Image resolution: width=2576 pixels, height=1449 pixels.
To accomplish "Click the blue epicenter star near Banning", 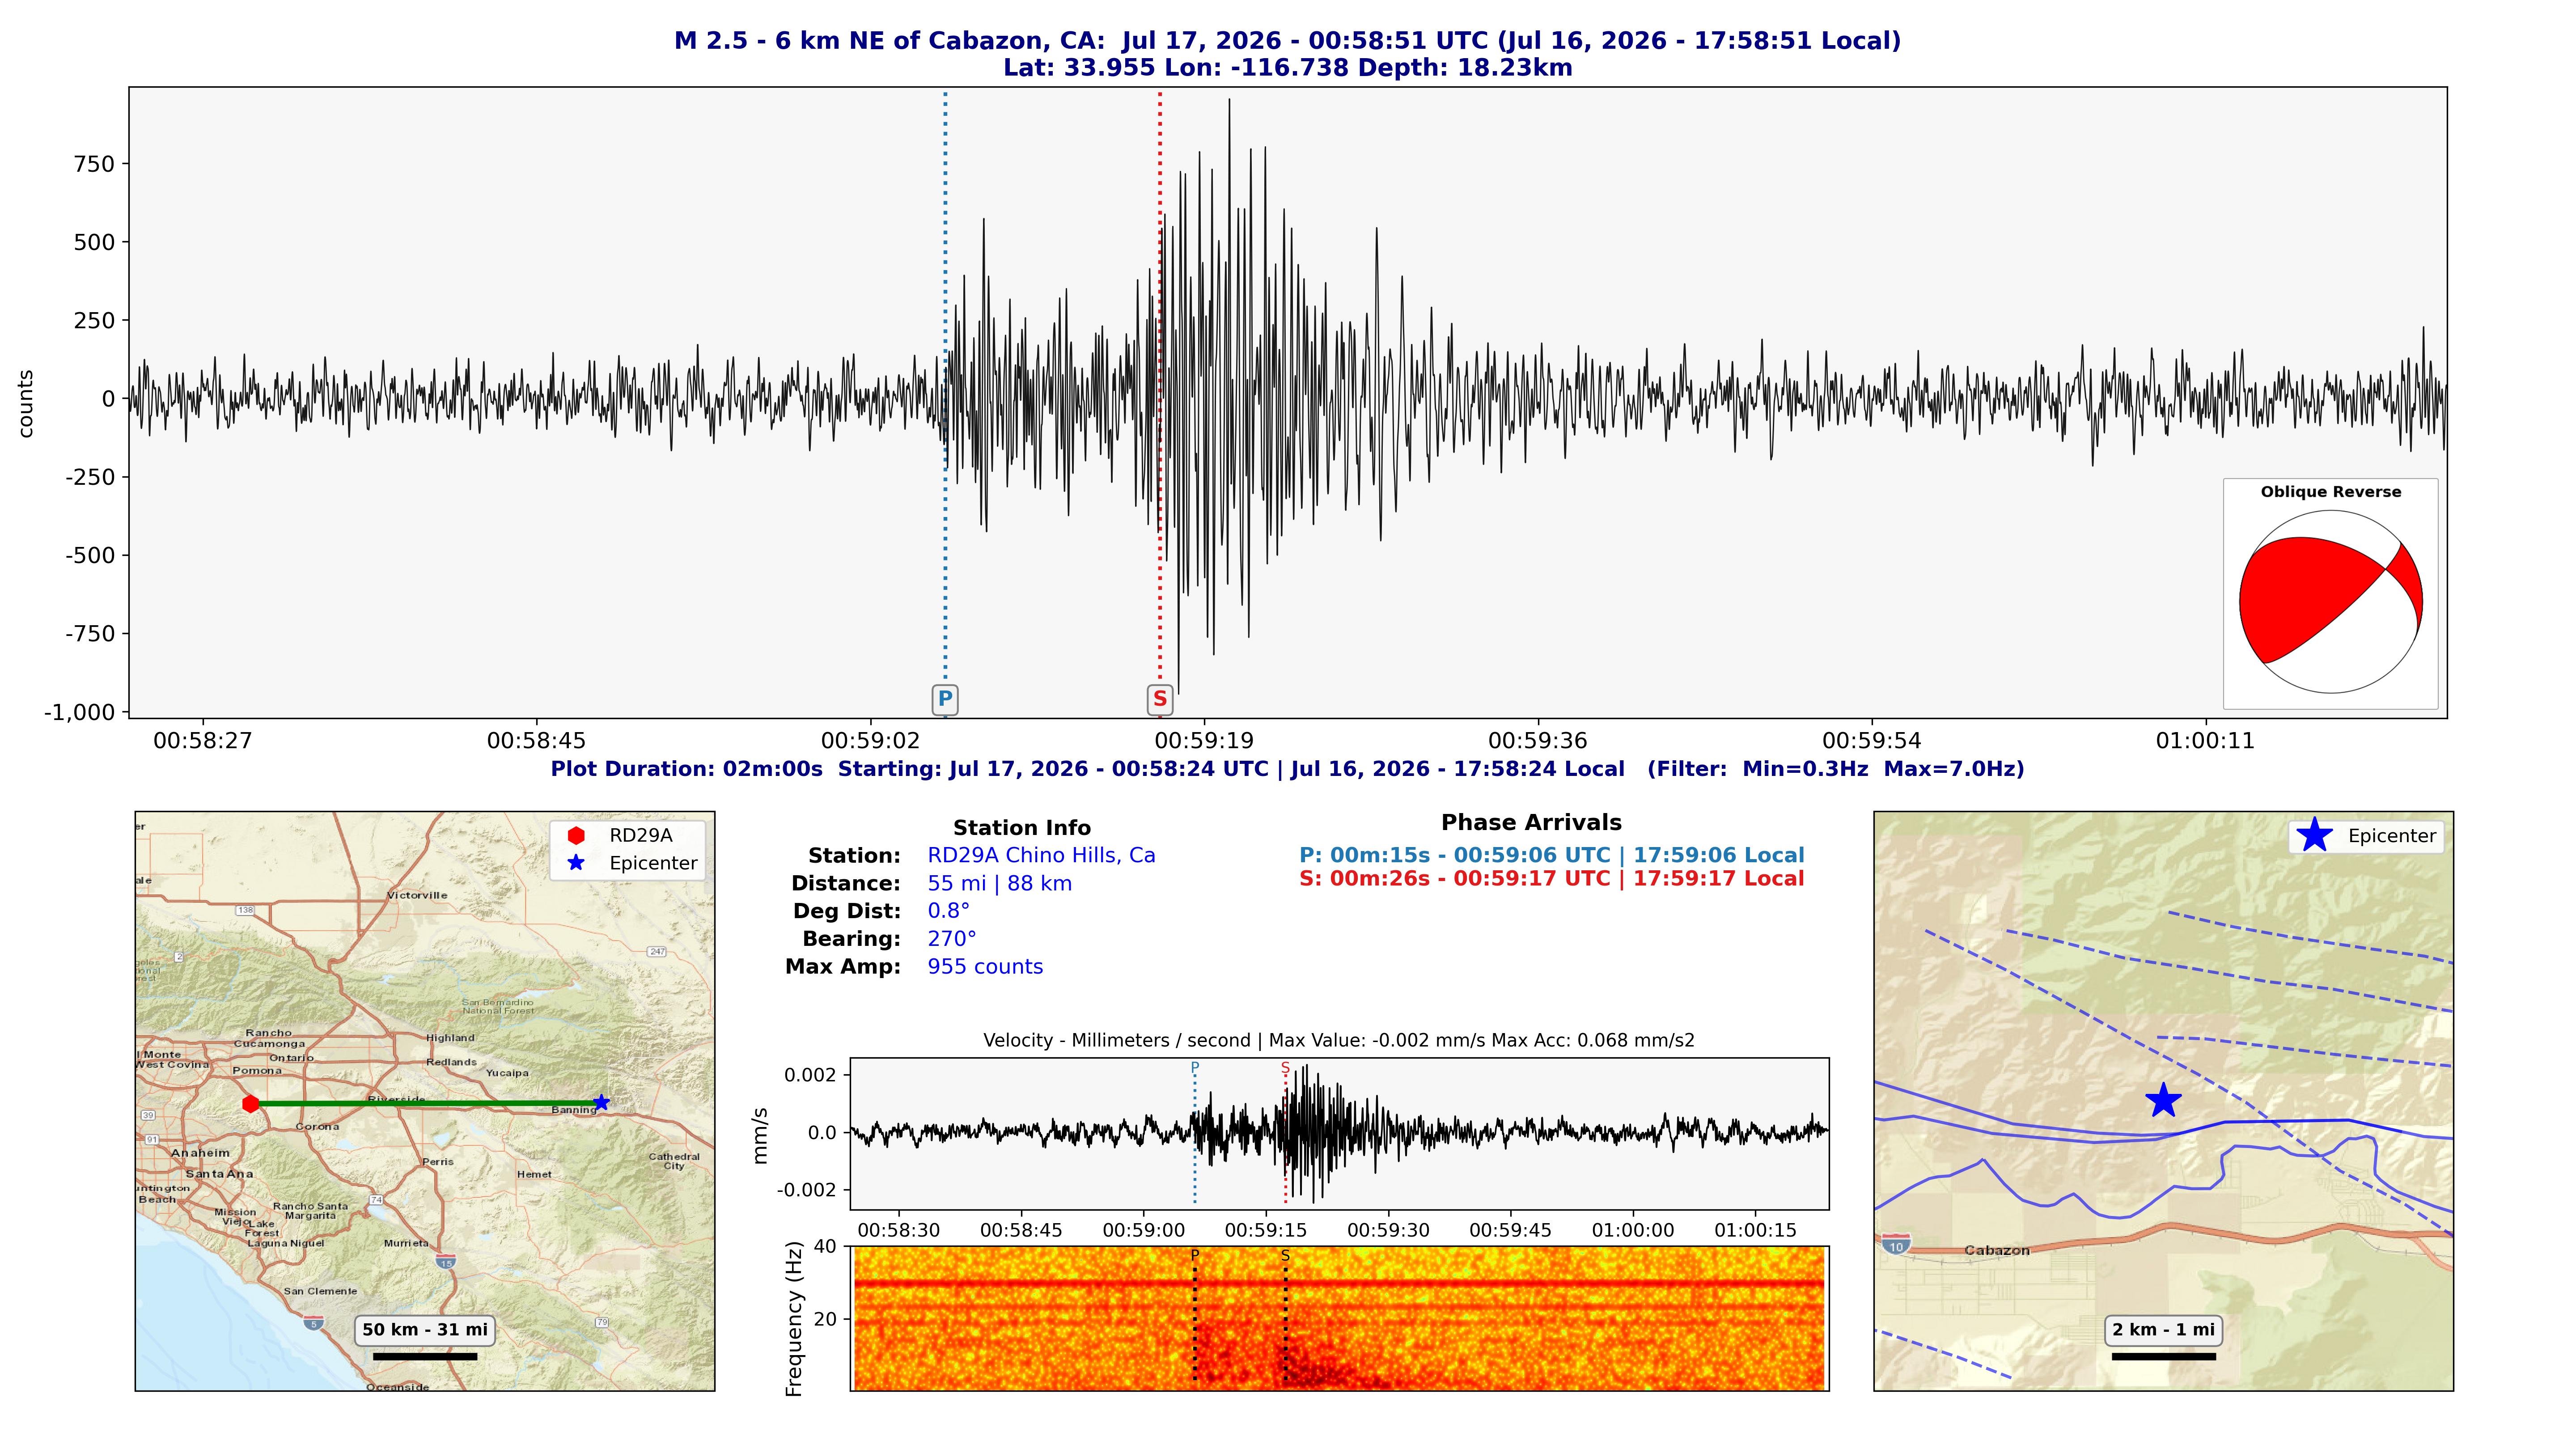I will pyautogui.click(x=601, y=1103).
